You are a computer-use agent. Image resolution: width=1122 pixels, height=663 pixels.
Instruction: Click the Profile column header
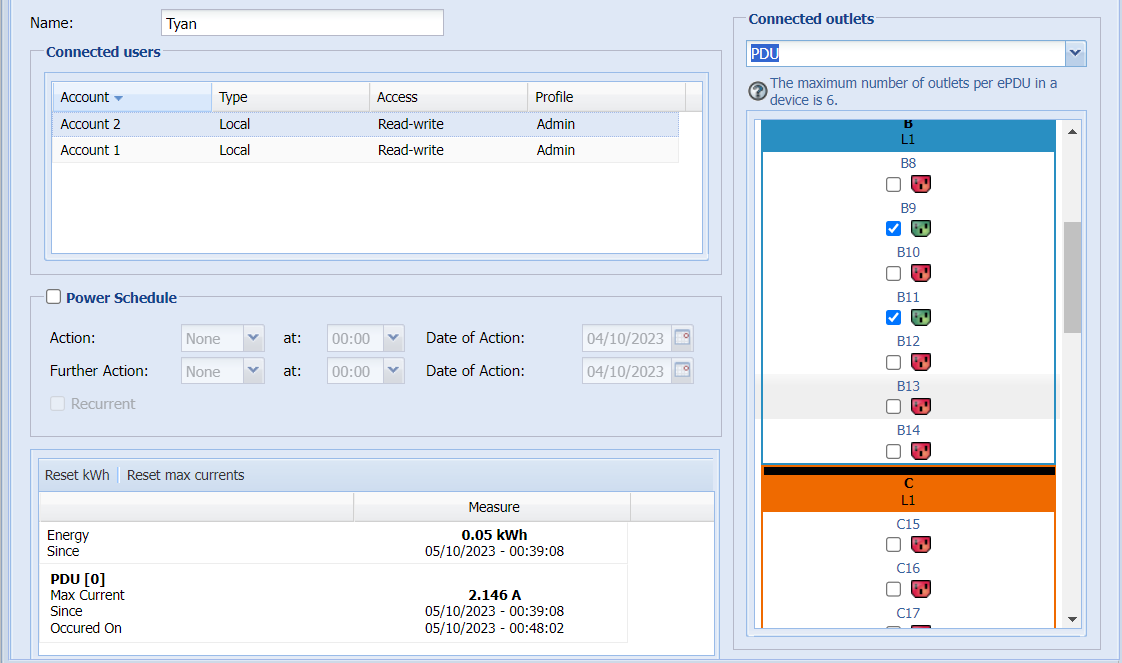pyautogui.click(x=607, y=97)
